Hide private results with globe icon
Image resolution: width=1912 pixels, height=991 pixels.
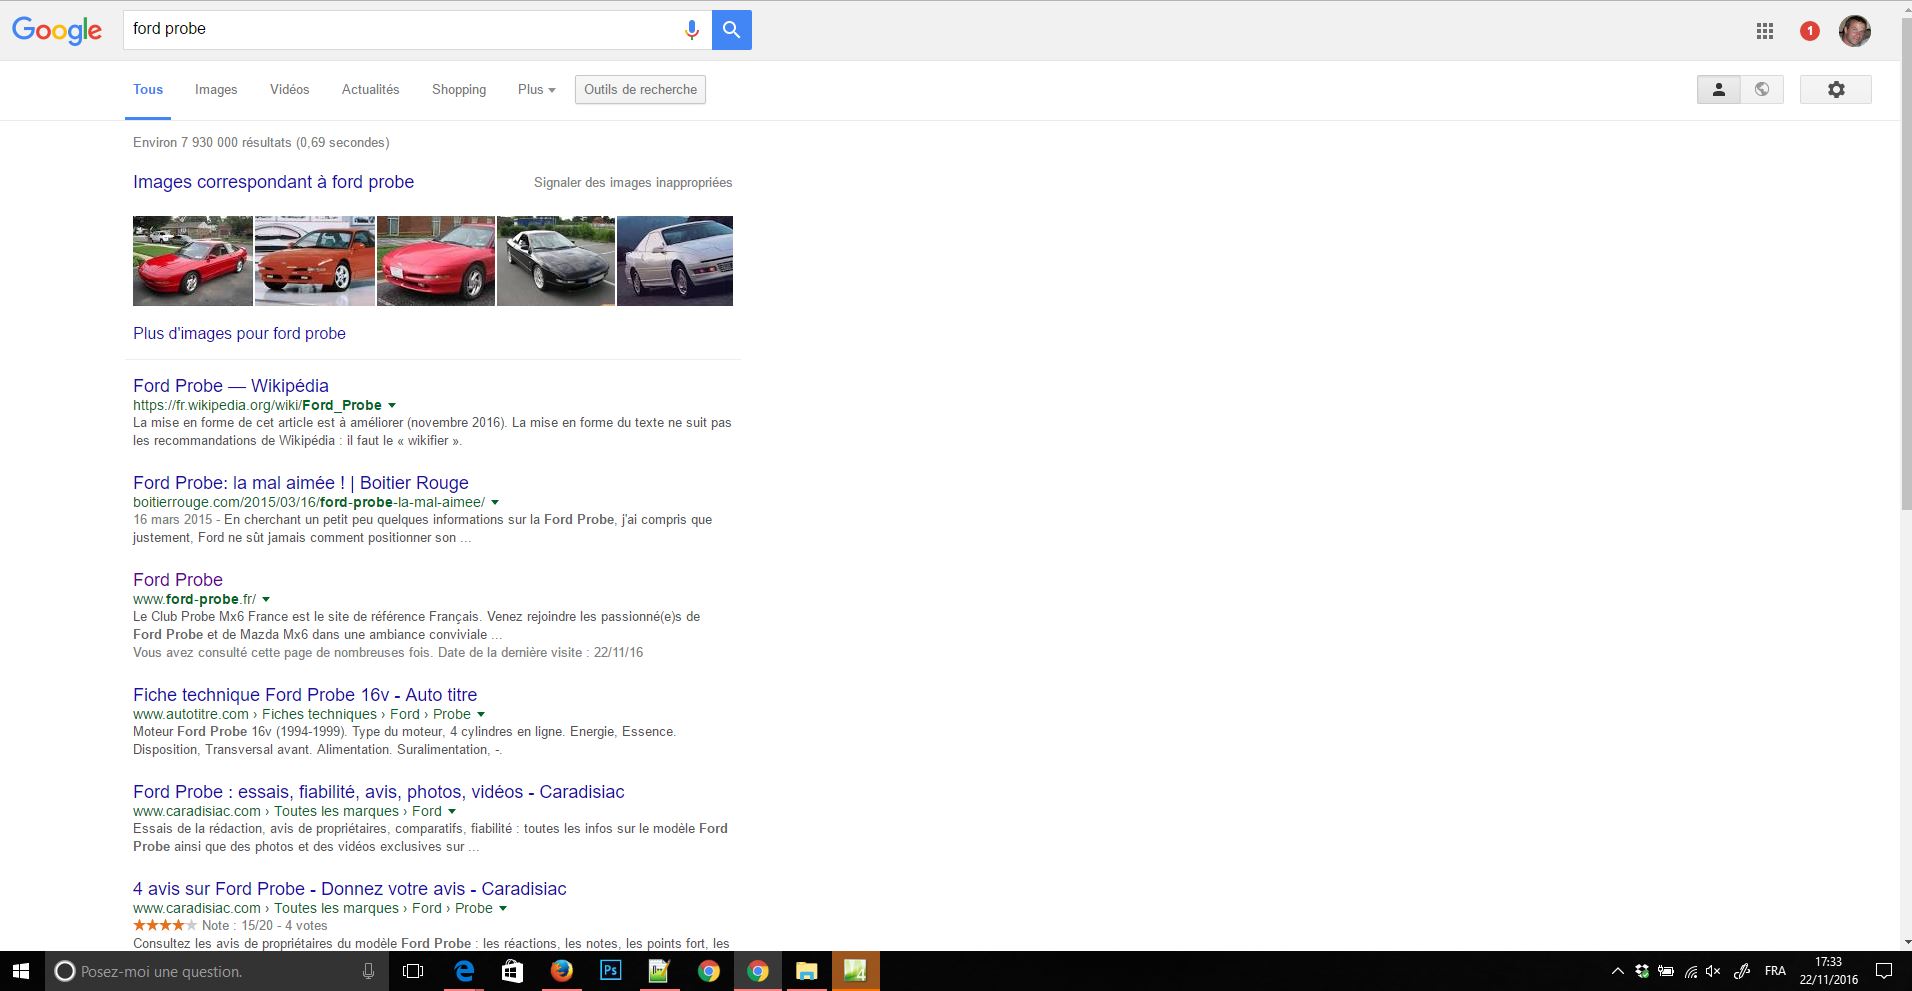[1762, 89]
